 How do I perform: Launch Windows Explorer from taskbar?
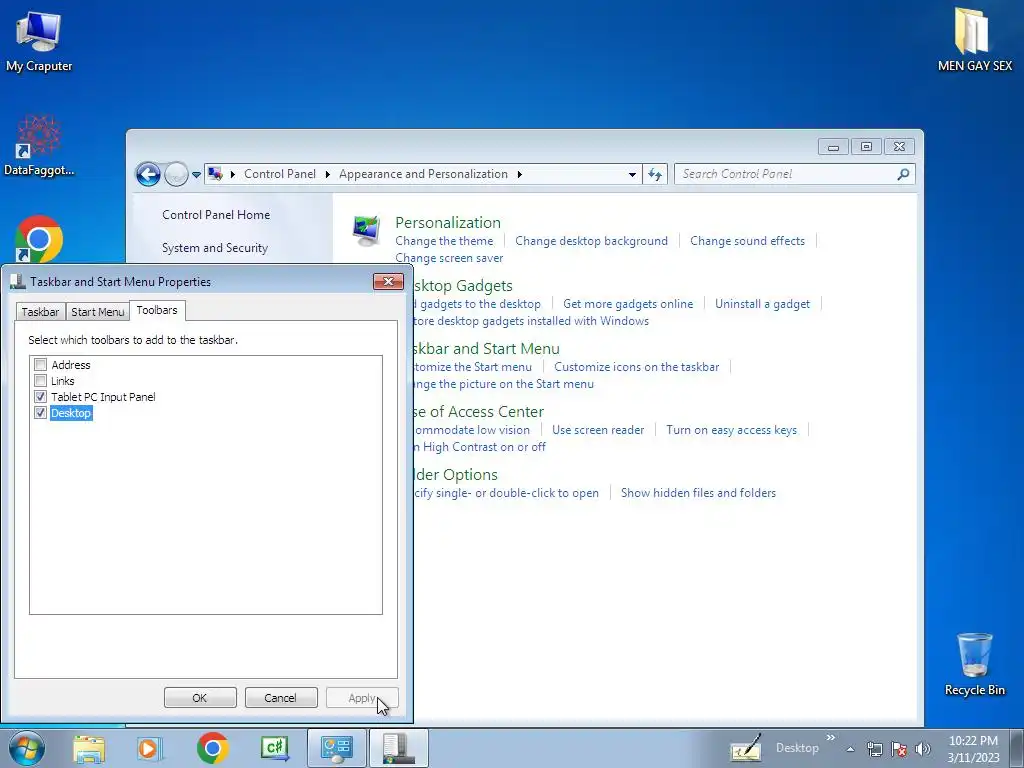click(89, 748)
